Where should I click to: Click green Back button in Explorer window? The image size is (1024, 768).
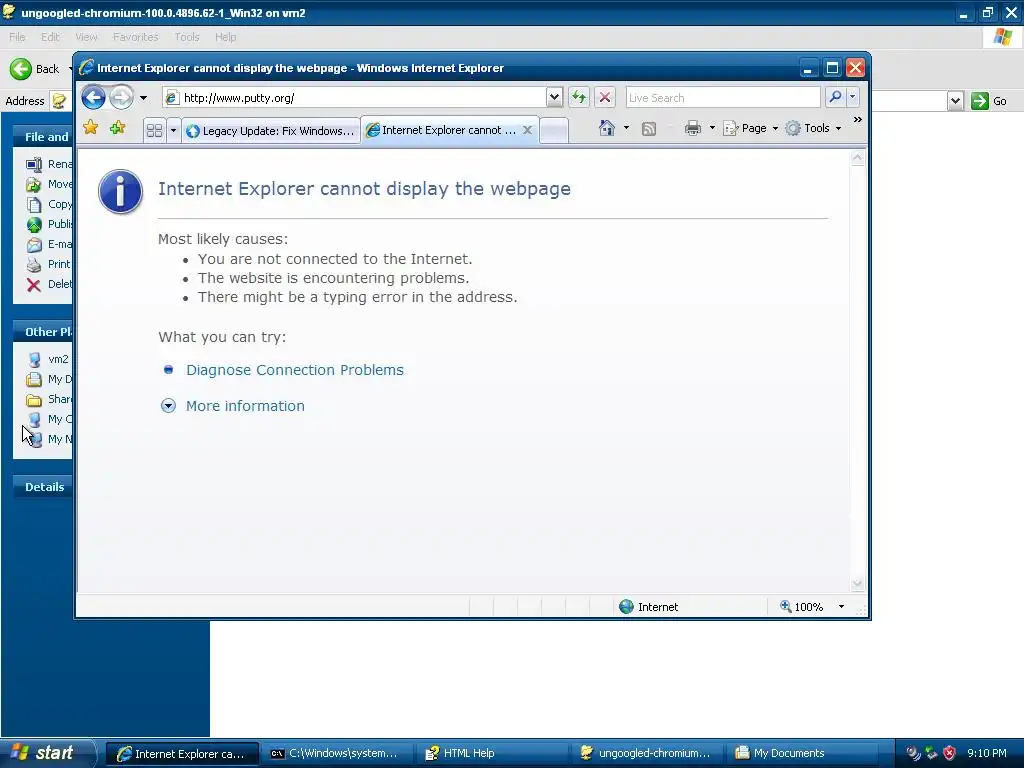point(35,69)
